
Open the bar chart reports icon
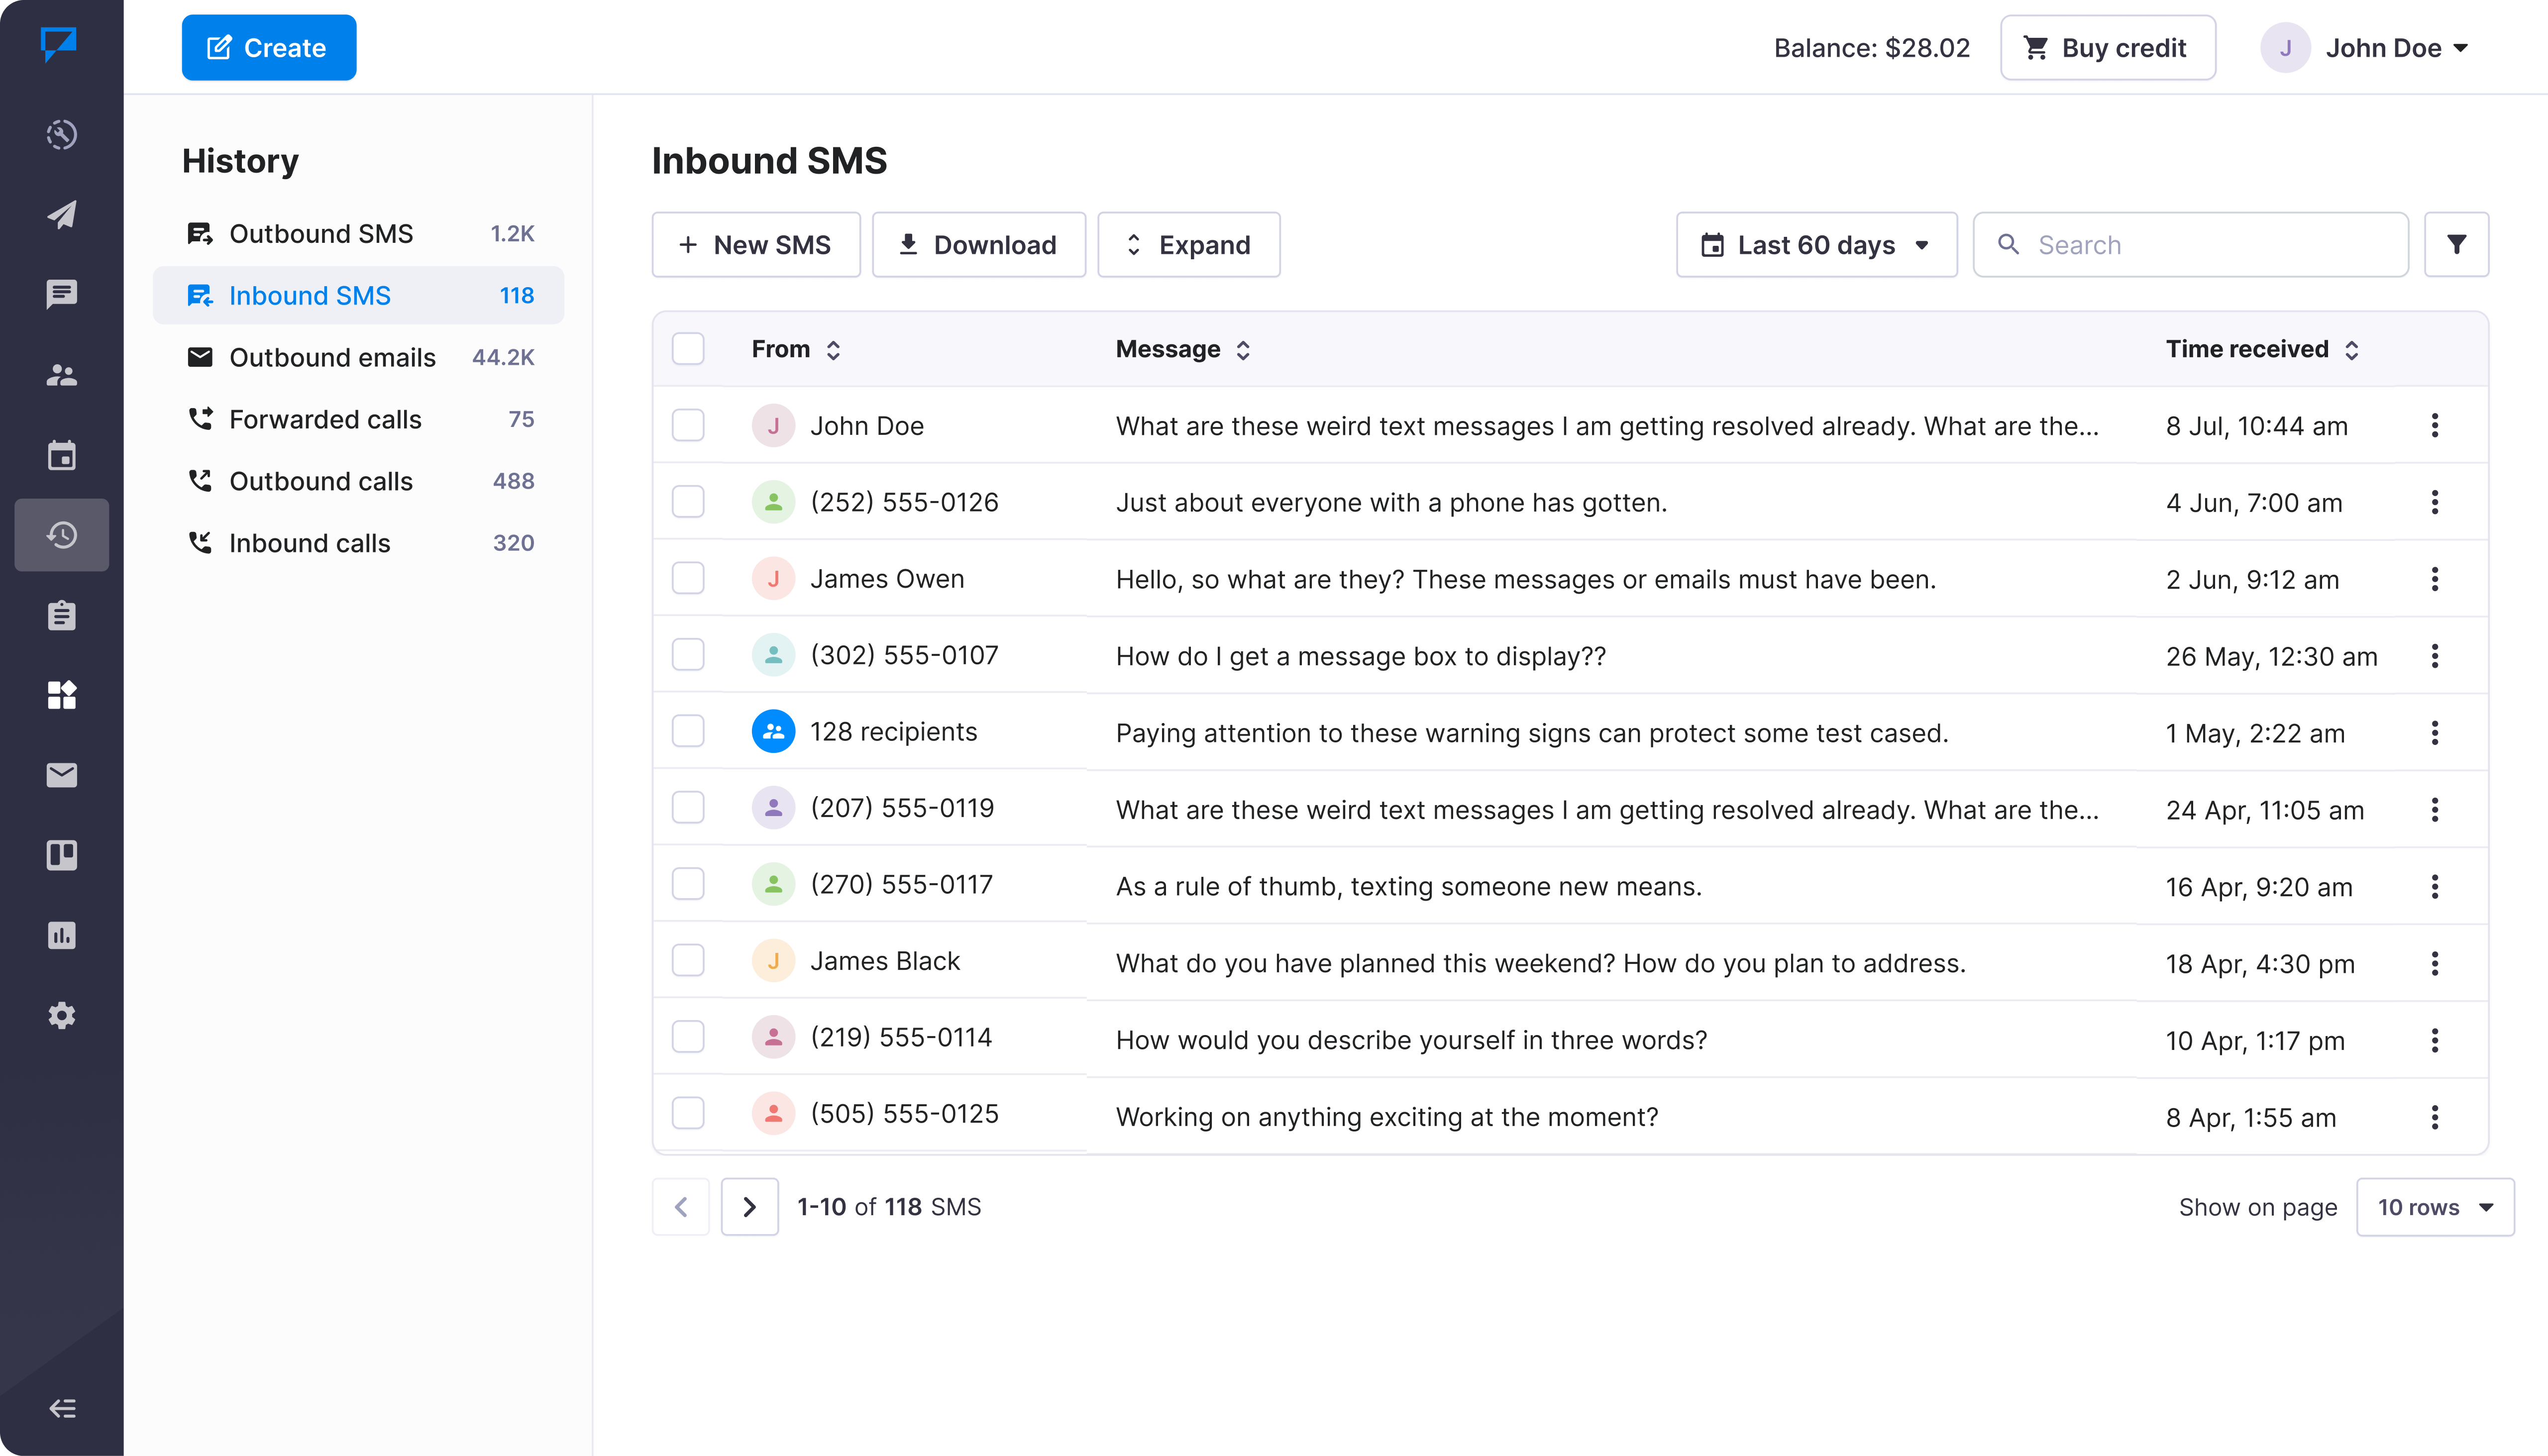pyautogui.click(x=62, y=935)
